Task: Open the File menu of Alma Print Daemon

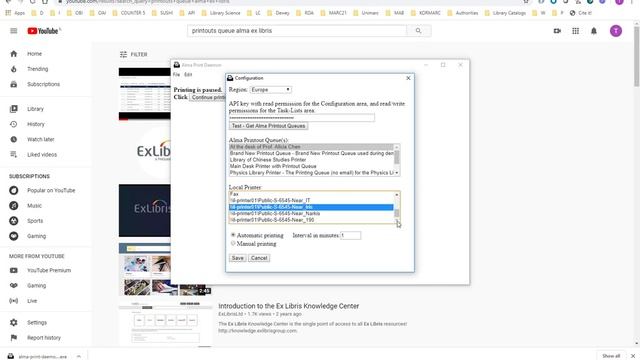Action: [176, 75]
